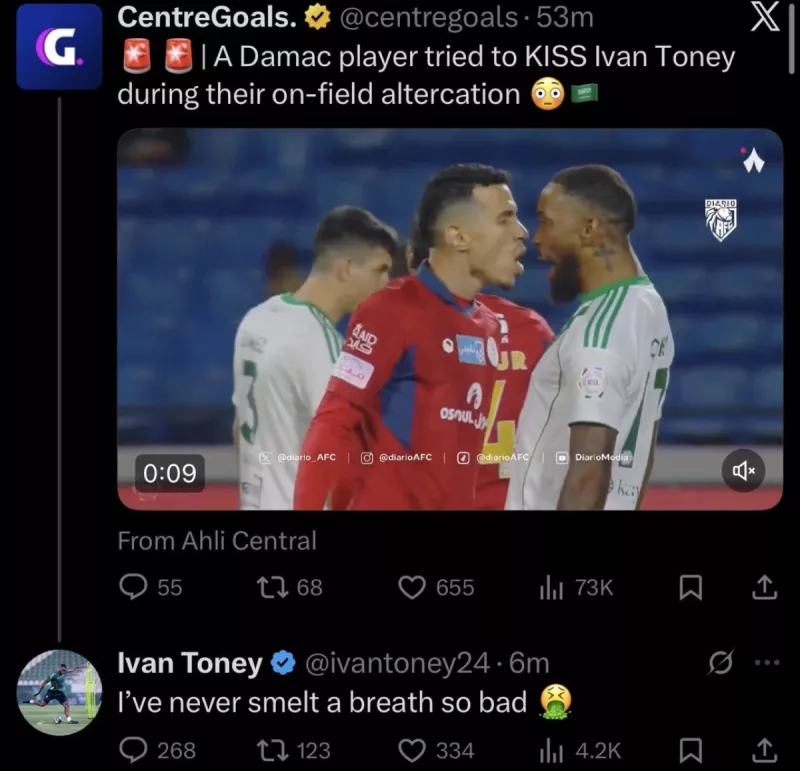Bookmark Ivan Toney's reply
The image size is (800, 771).
pyautogui.click(x=690, y=749)
